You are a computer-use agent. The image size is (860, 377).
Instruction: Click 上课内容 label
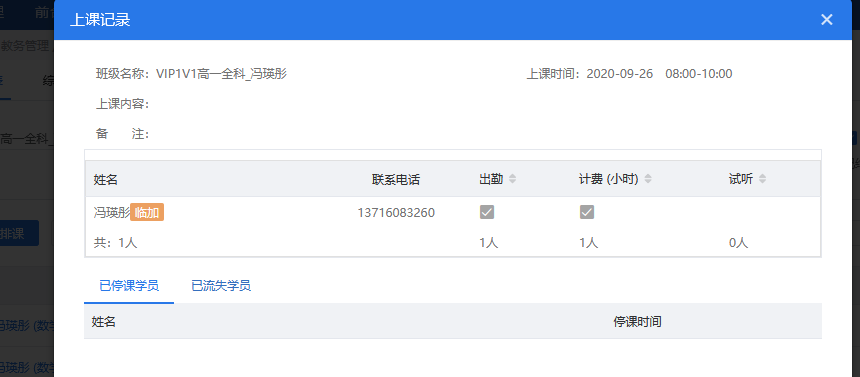pyautogui.click(x=122, y=104)
